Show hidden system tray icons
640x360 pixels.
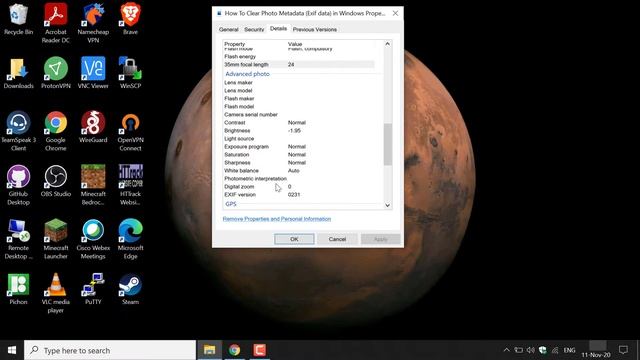click(x=507, y=350)
